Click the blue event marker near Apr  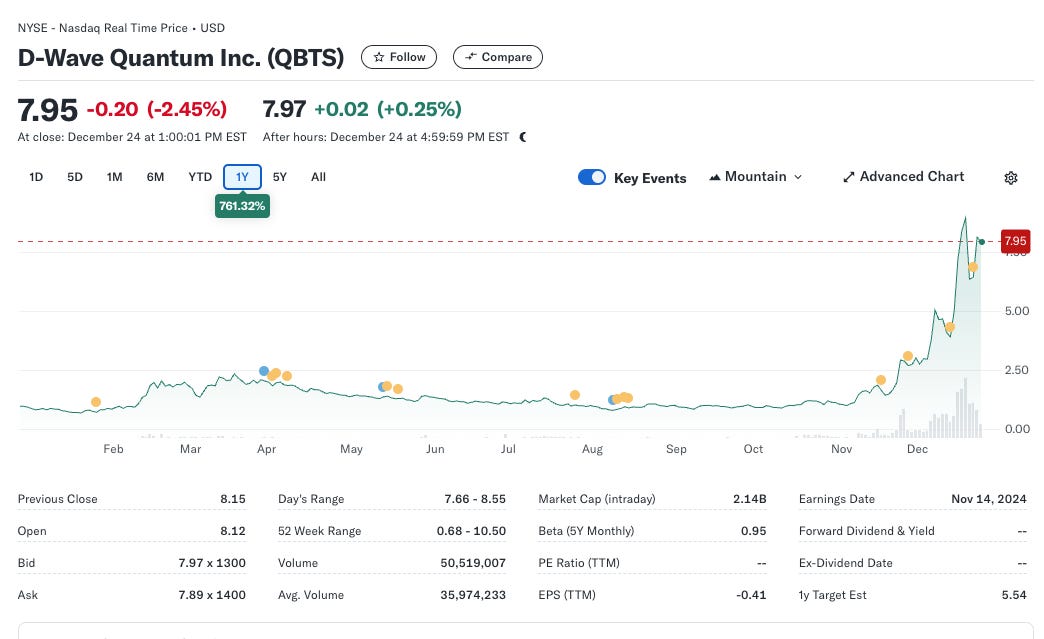tap(264, 371)
